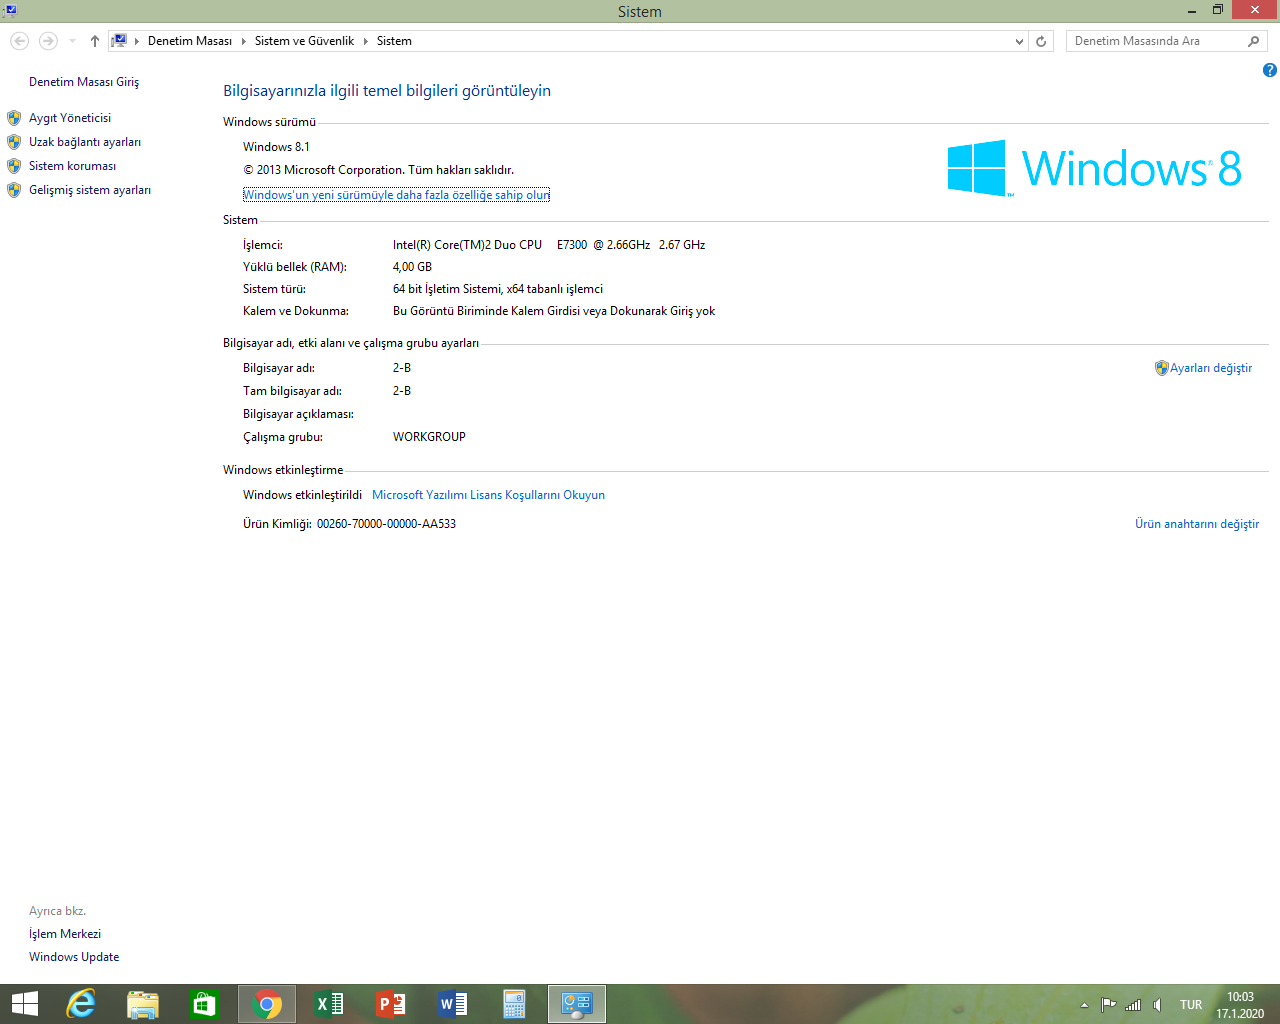Select the Sistem breadcrumb
The width and height of the screenshot is (1280, 1024).
coord(394,41)
